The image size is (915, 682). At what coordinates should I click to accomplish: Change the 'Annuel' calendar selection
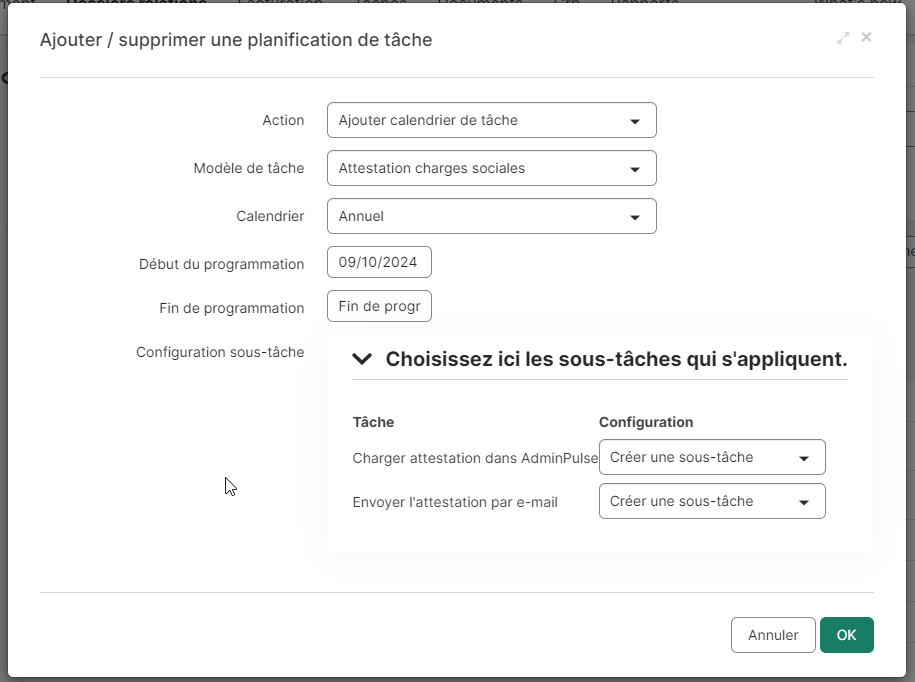point(492,216)
